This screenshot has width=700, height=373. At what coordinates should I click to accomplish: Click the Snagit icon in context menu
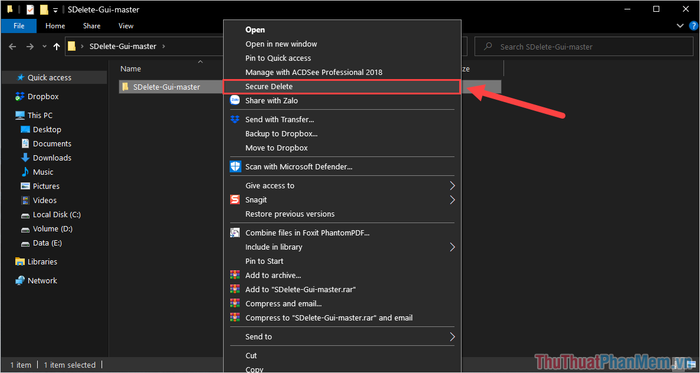(235, 200)
